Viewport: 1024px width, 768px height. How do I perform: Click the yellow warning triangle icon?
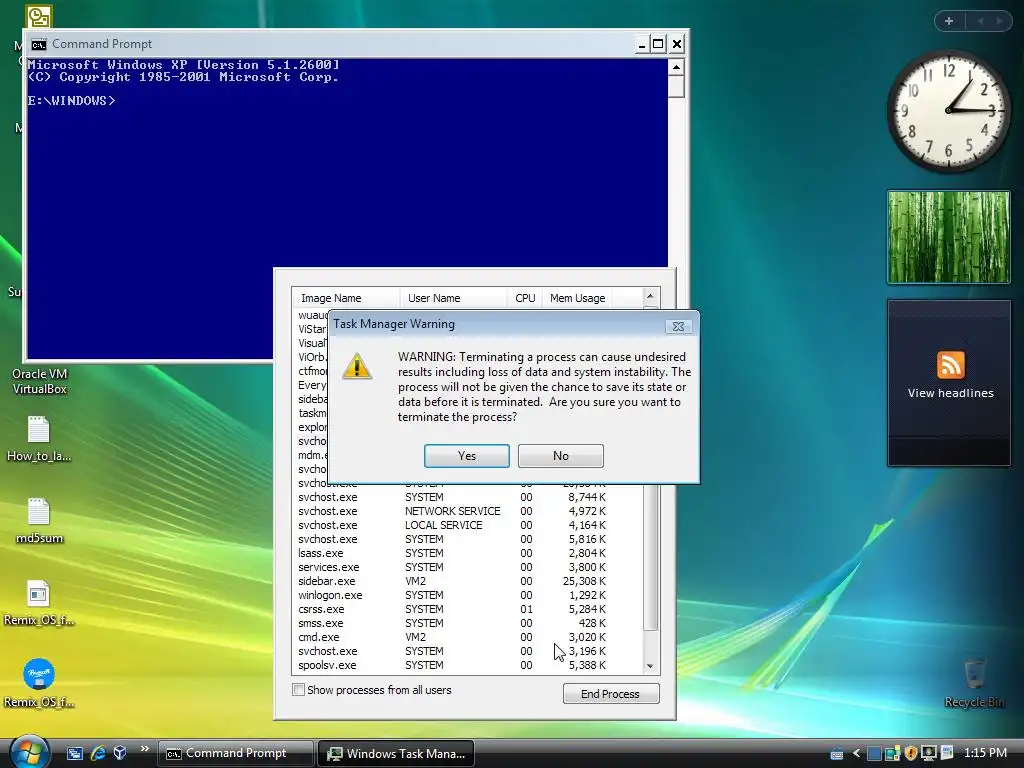357,366
